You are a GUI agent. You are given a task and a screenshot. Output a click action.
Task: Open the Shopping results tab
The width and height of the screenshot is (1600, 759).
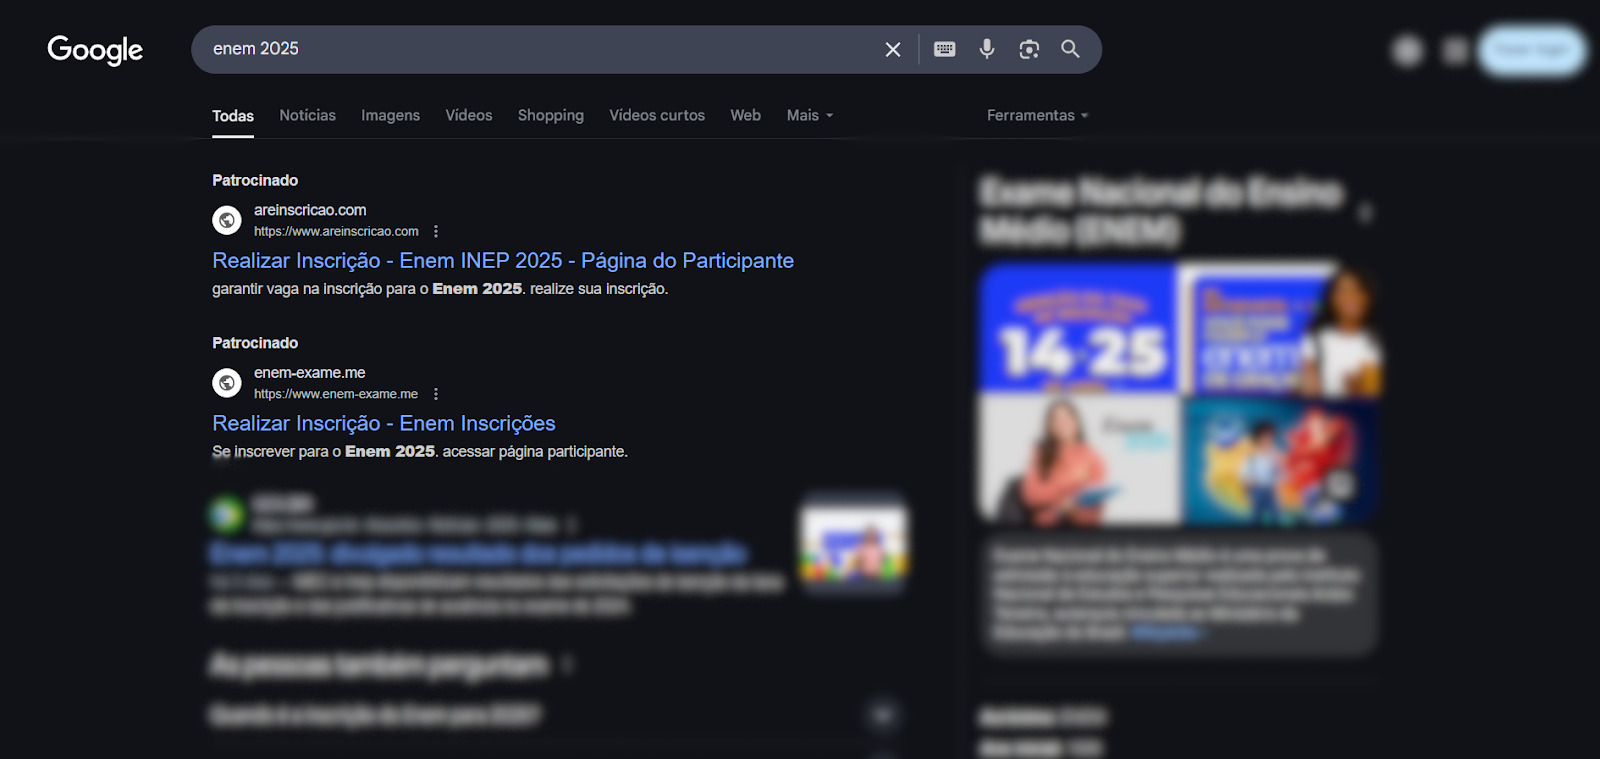(550, 115)
